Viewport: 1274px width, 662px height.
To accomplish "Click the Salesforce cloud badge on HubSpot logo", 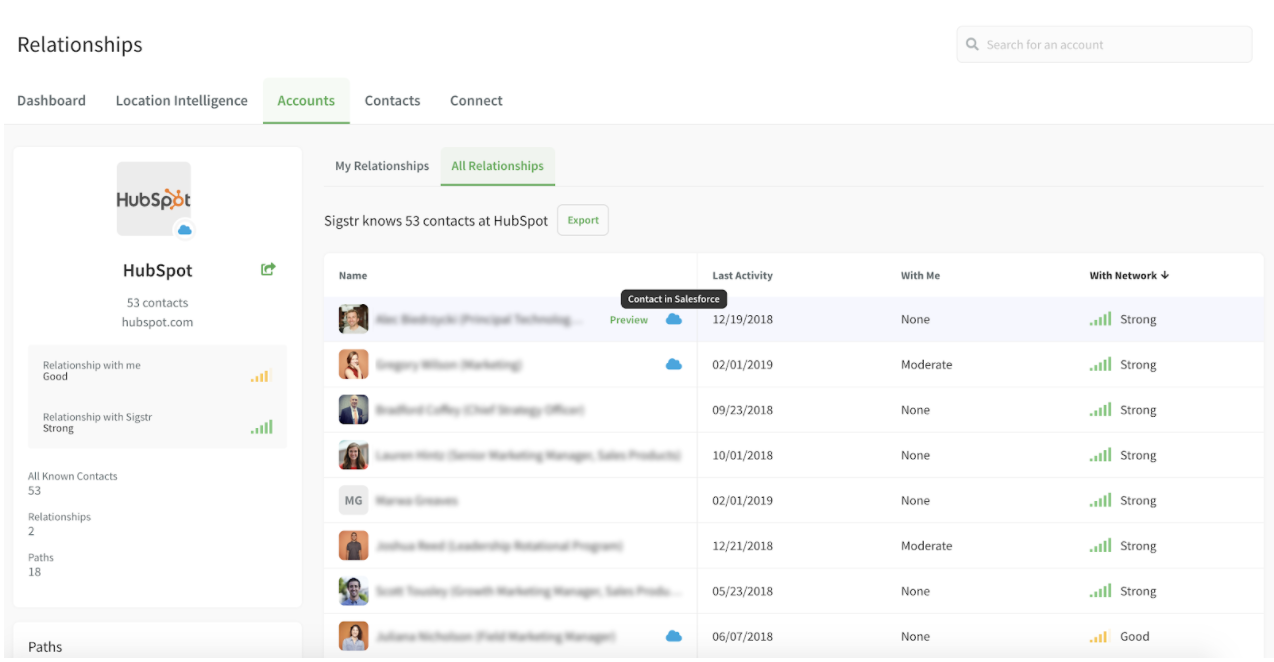I will 184,230.
